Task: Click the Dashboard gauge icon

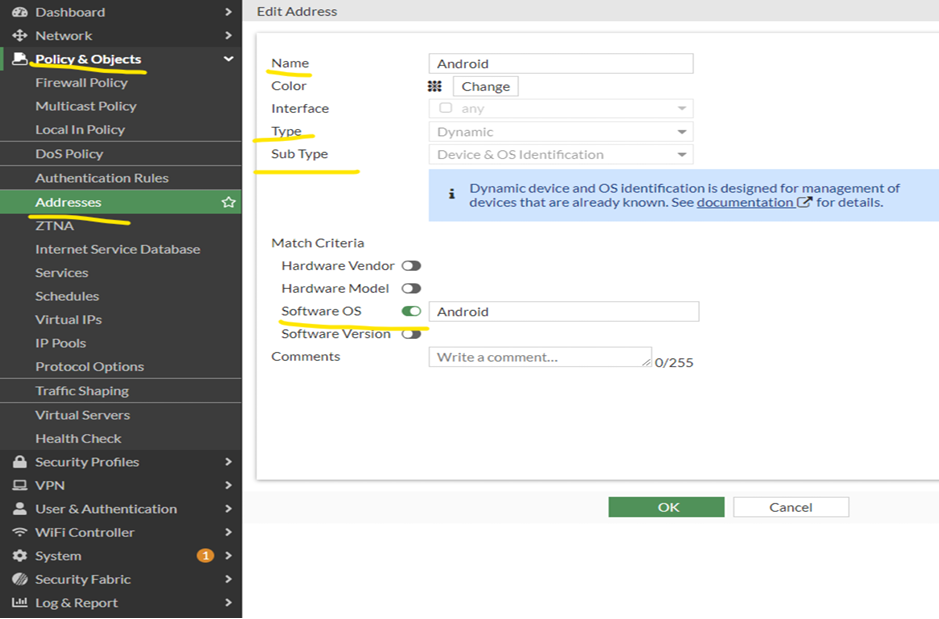Action: coord(20,12)
